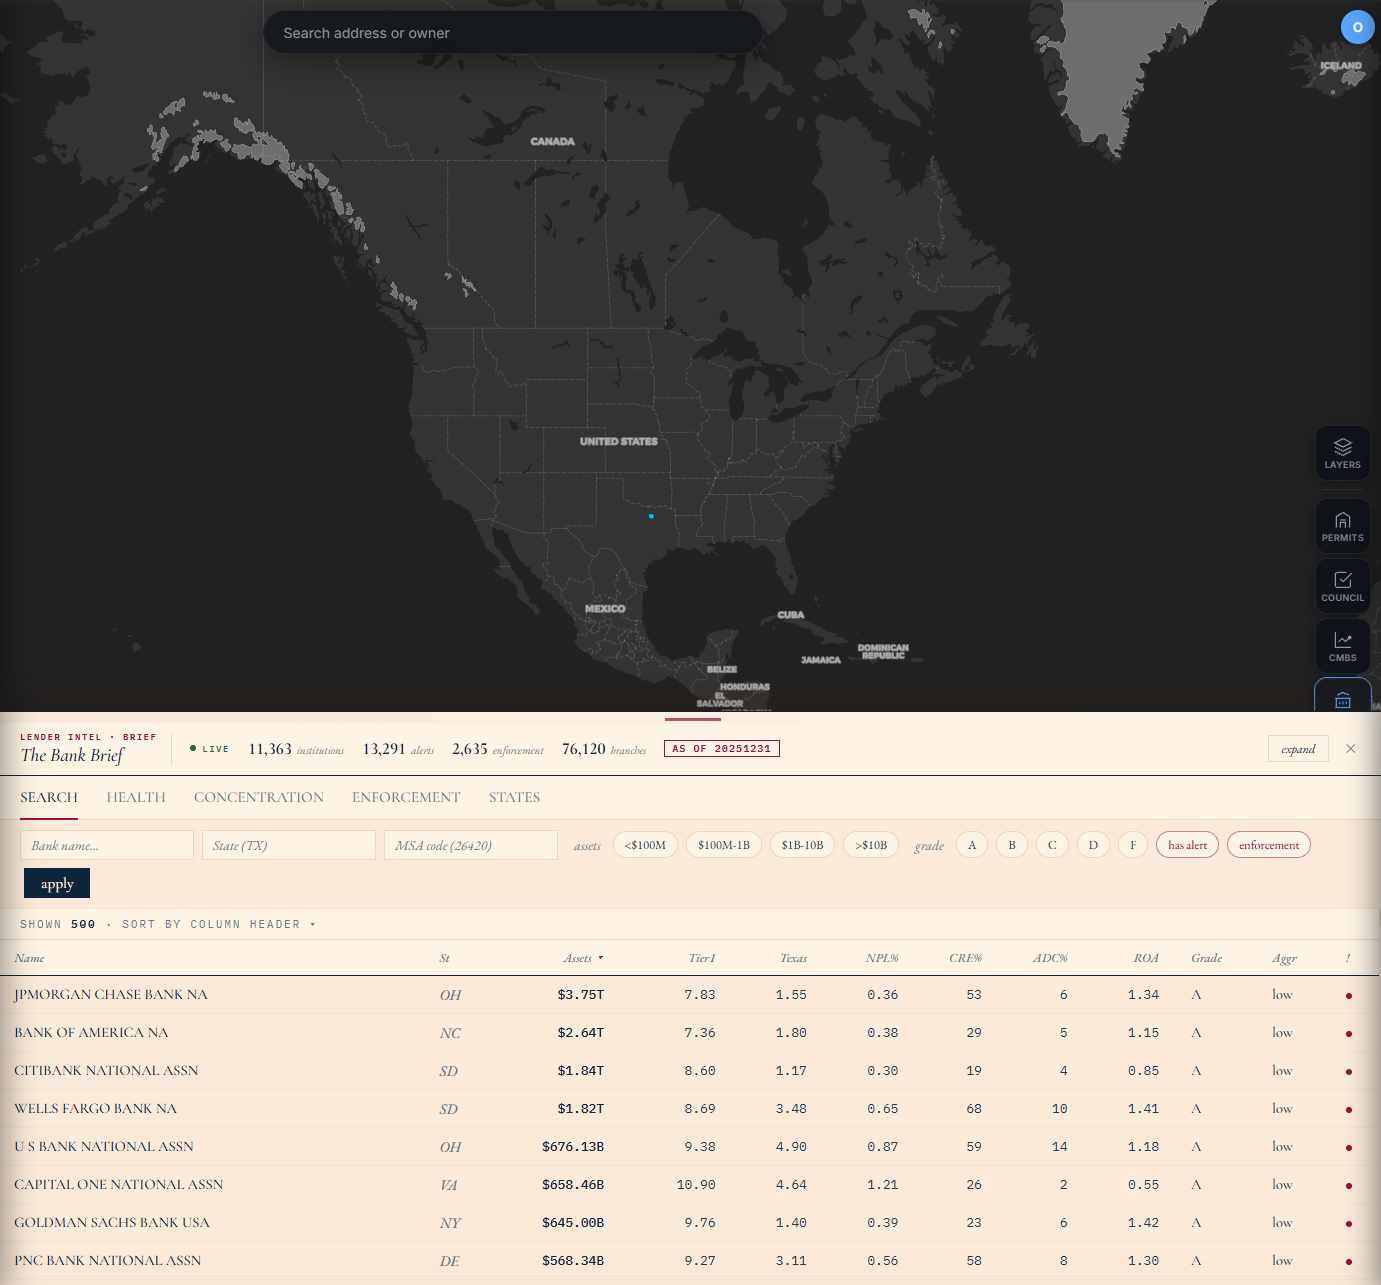Toggle the $1B-10B assets filter
Viewport: 1381px width, 1285px height.
pyautogui.click(x=802, y=845)
